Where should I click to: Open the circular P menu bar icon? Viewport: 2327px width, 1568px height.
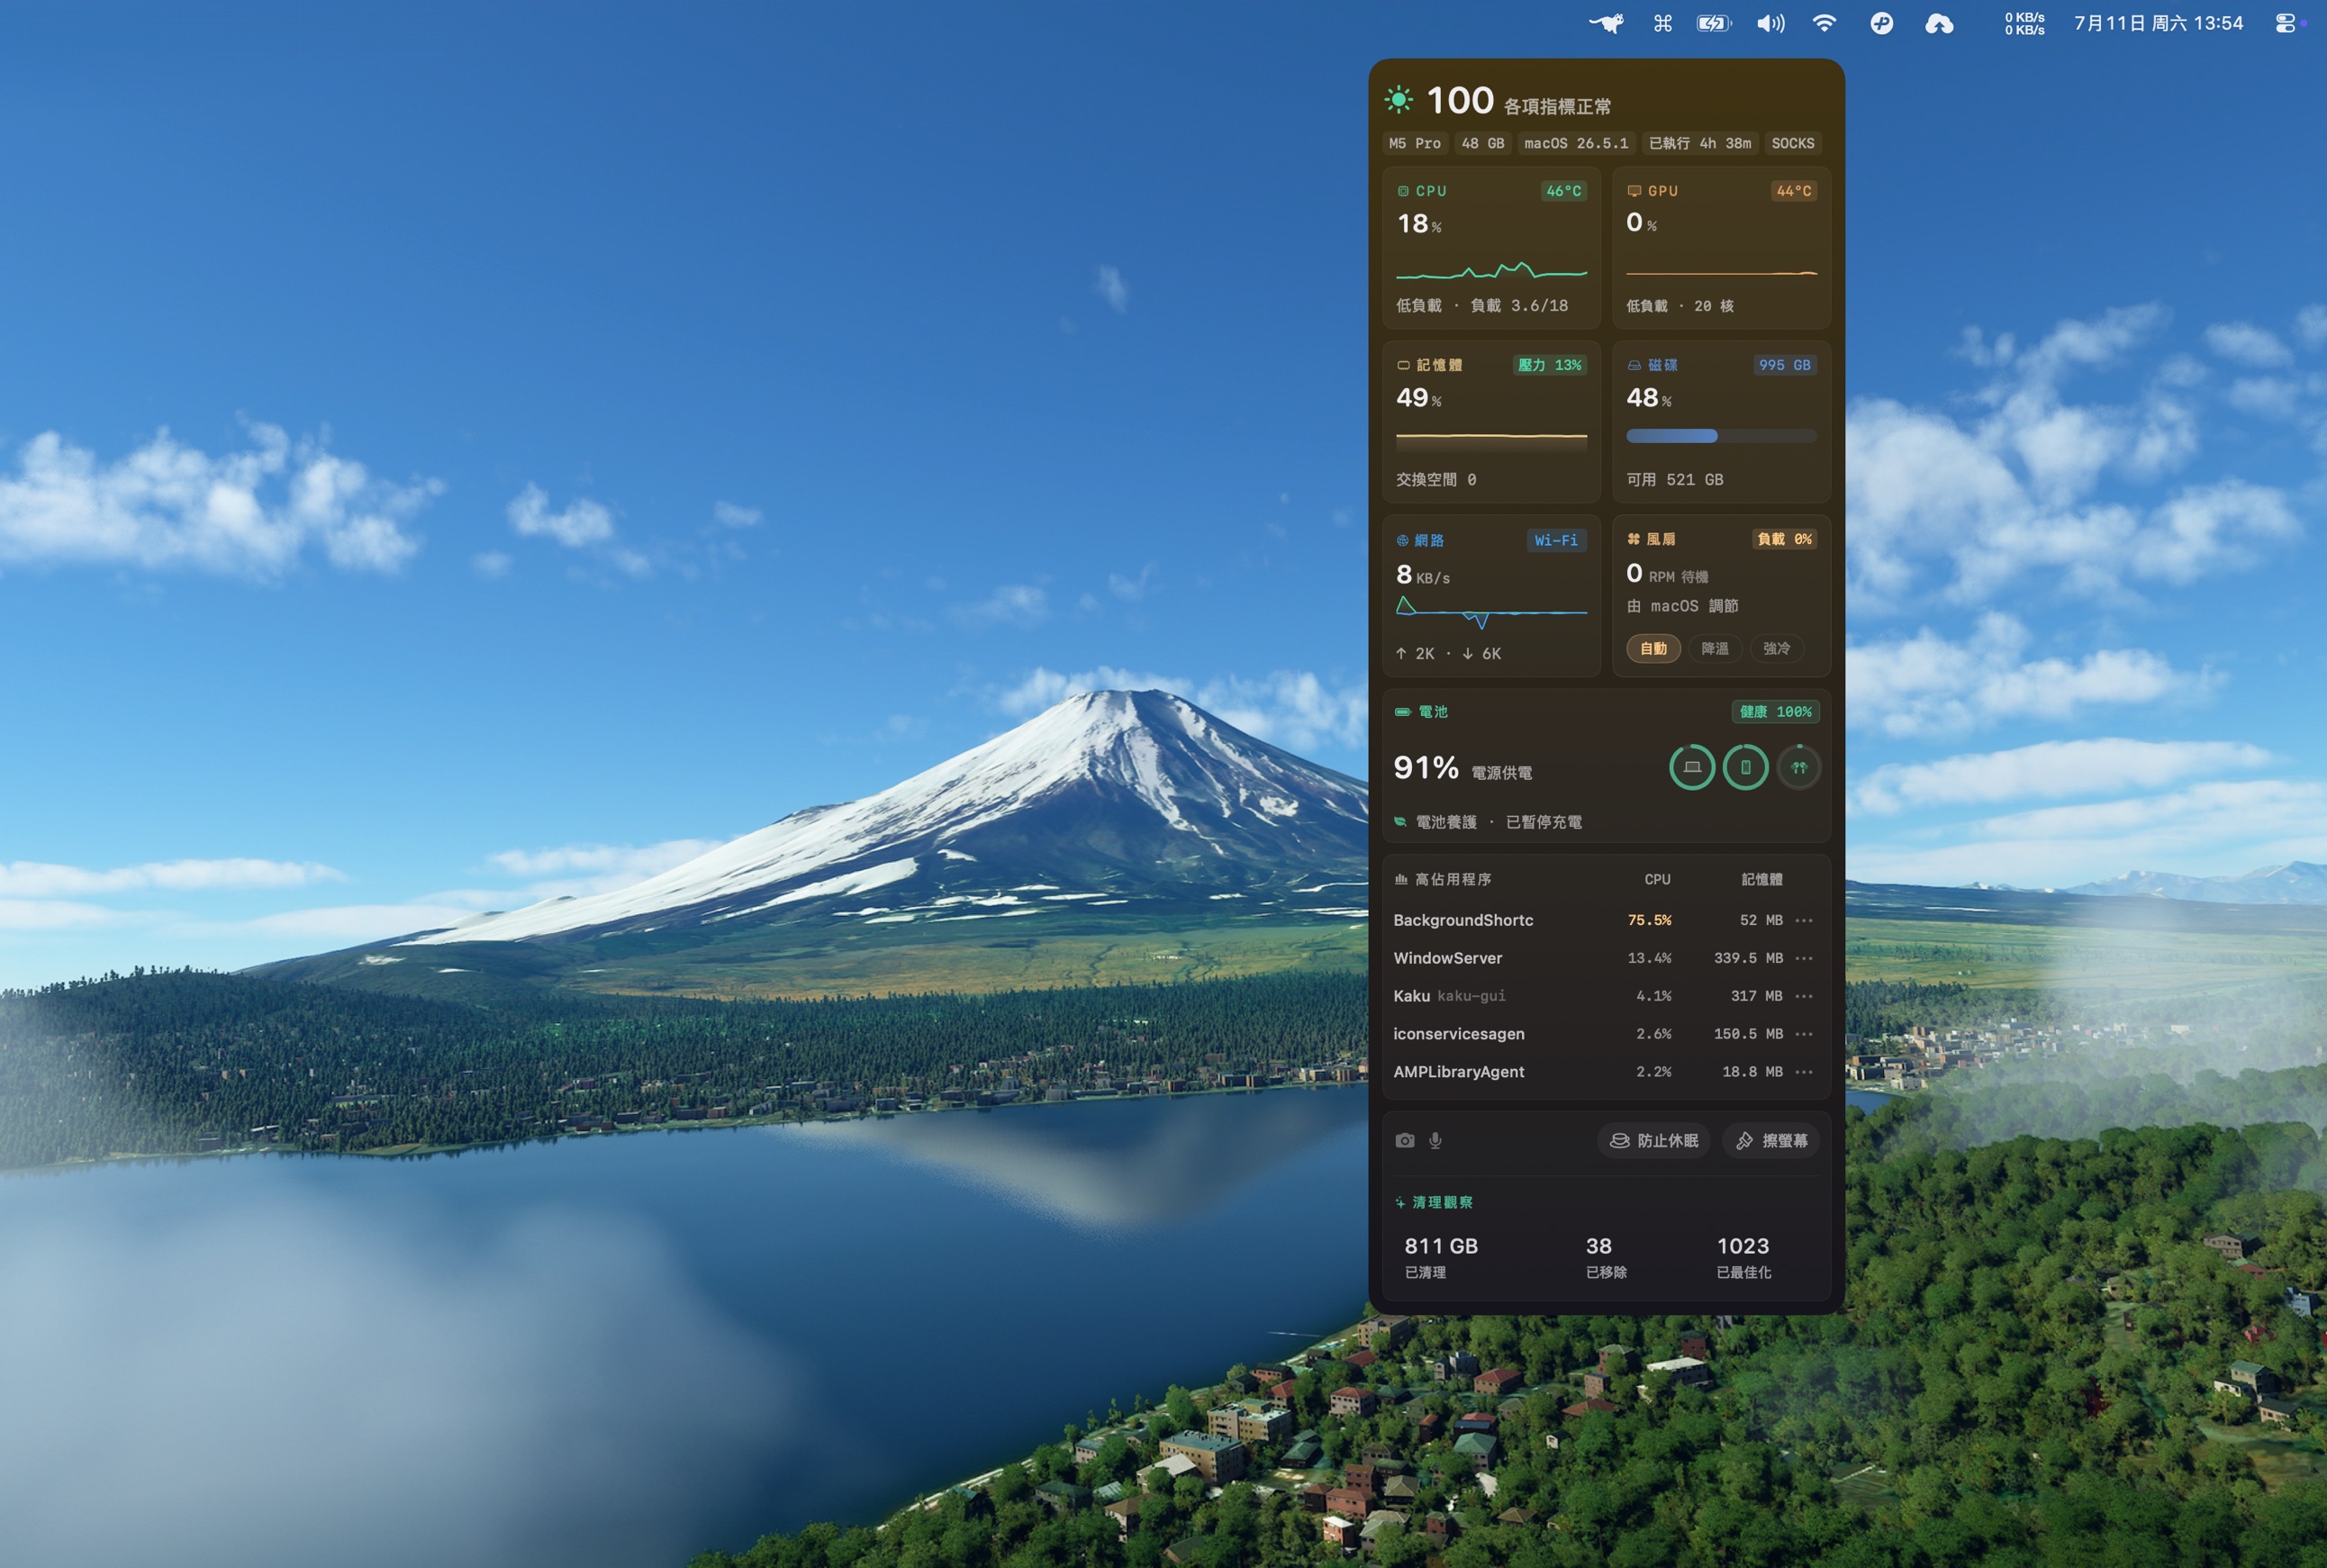tap(1881, 23)
